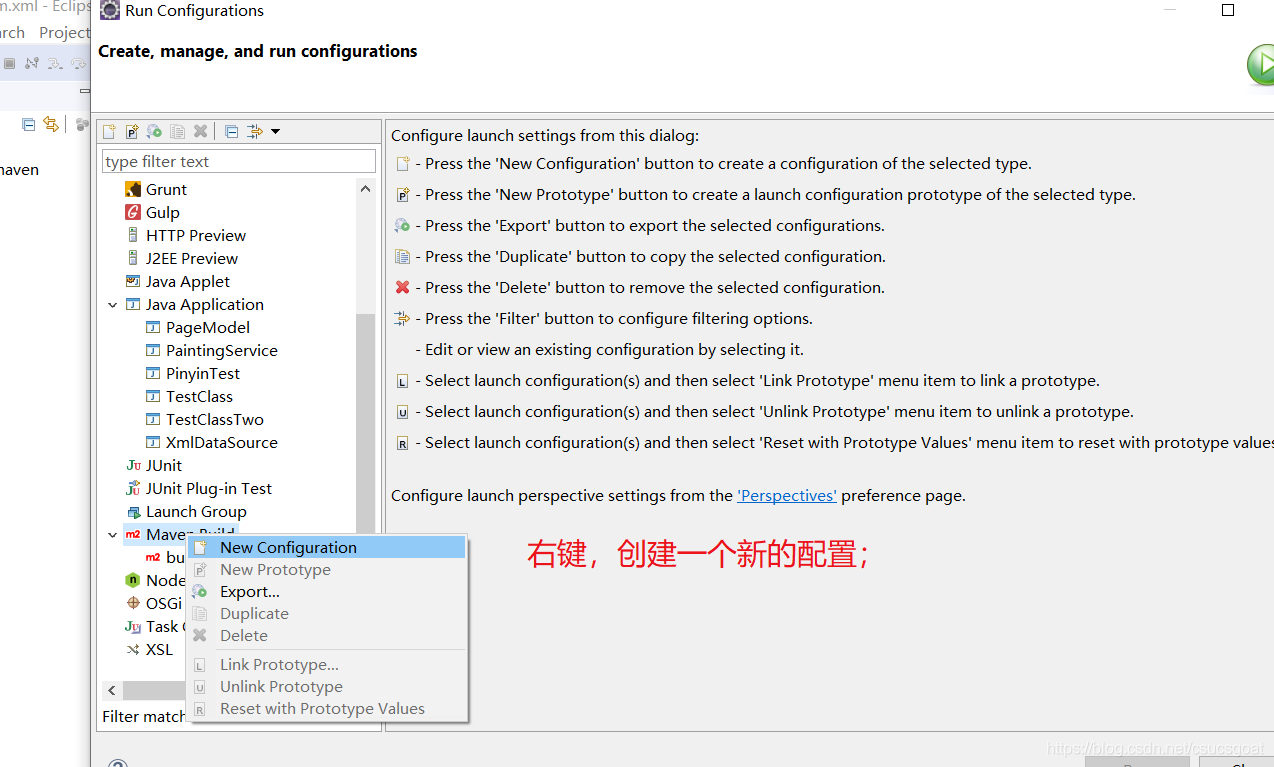Choose New Configuration from context menu
This screenshot has width=1274, height=767.
pos(327,547)
